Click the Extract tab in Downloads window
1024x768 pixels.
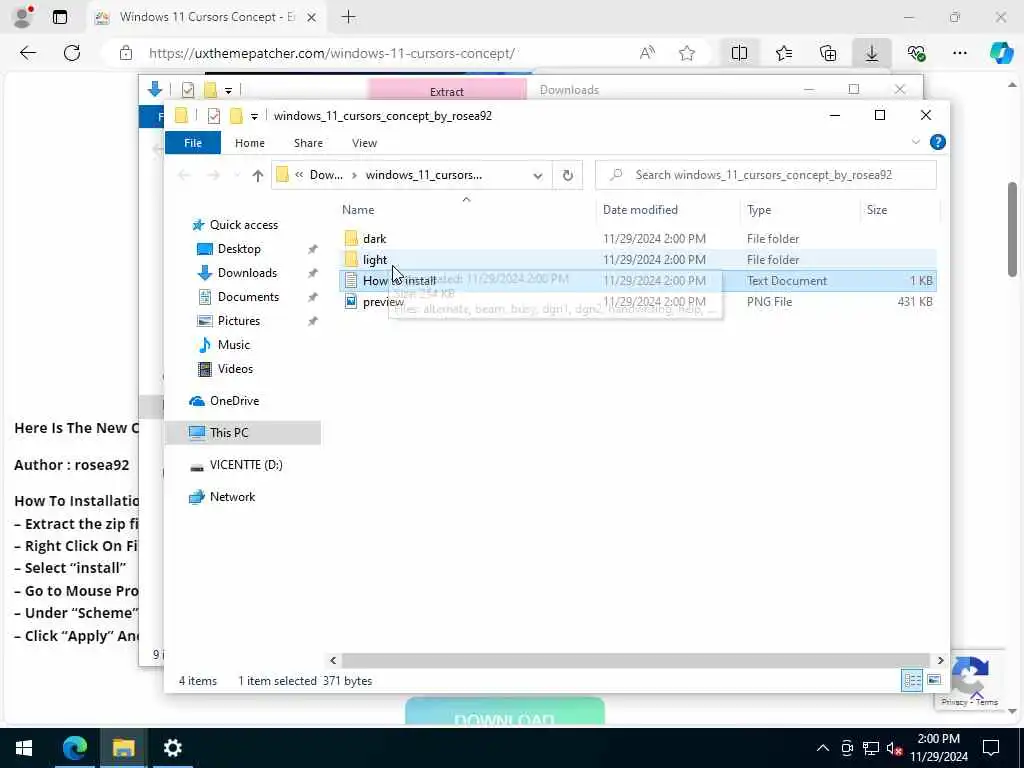[447, 90]
